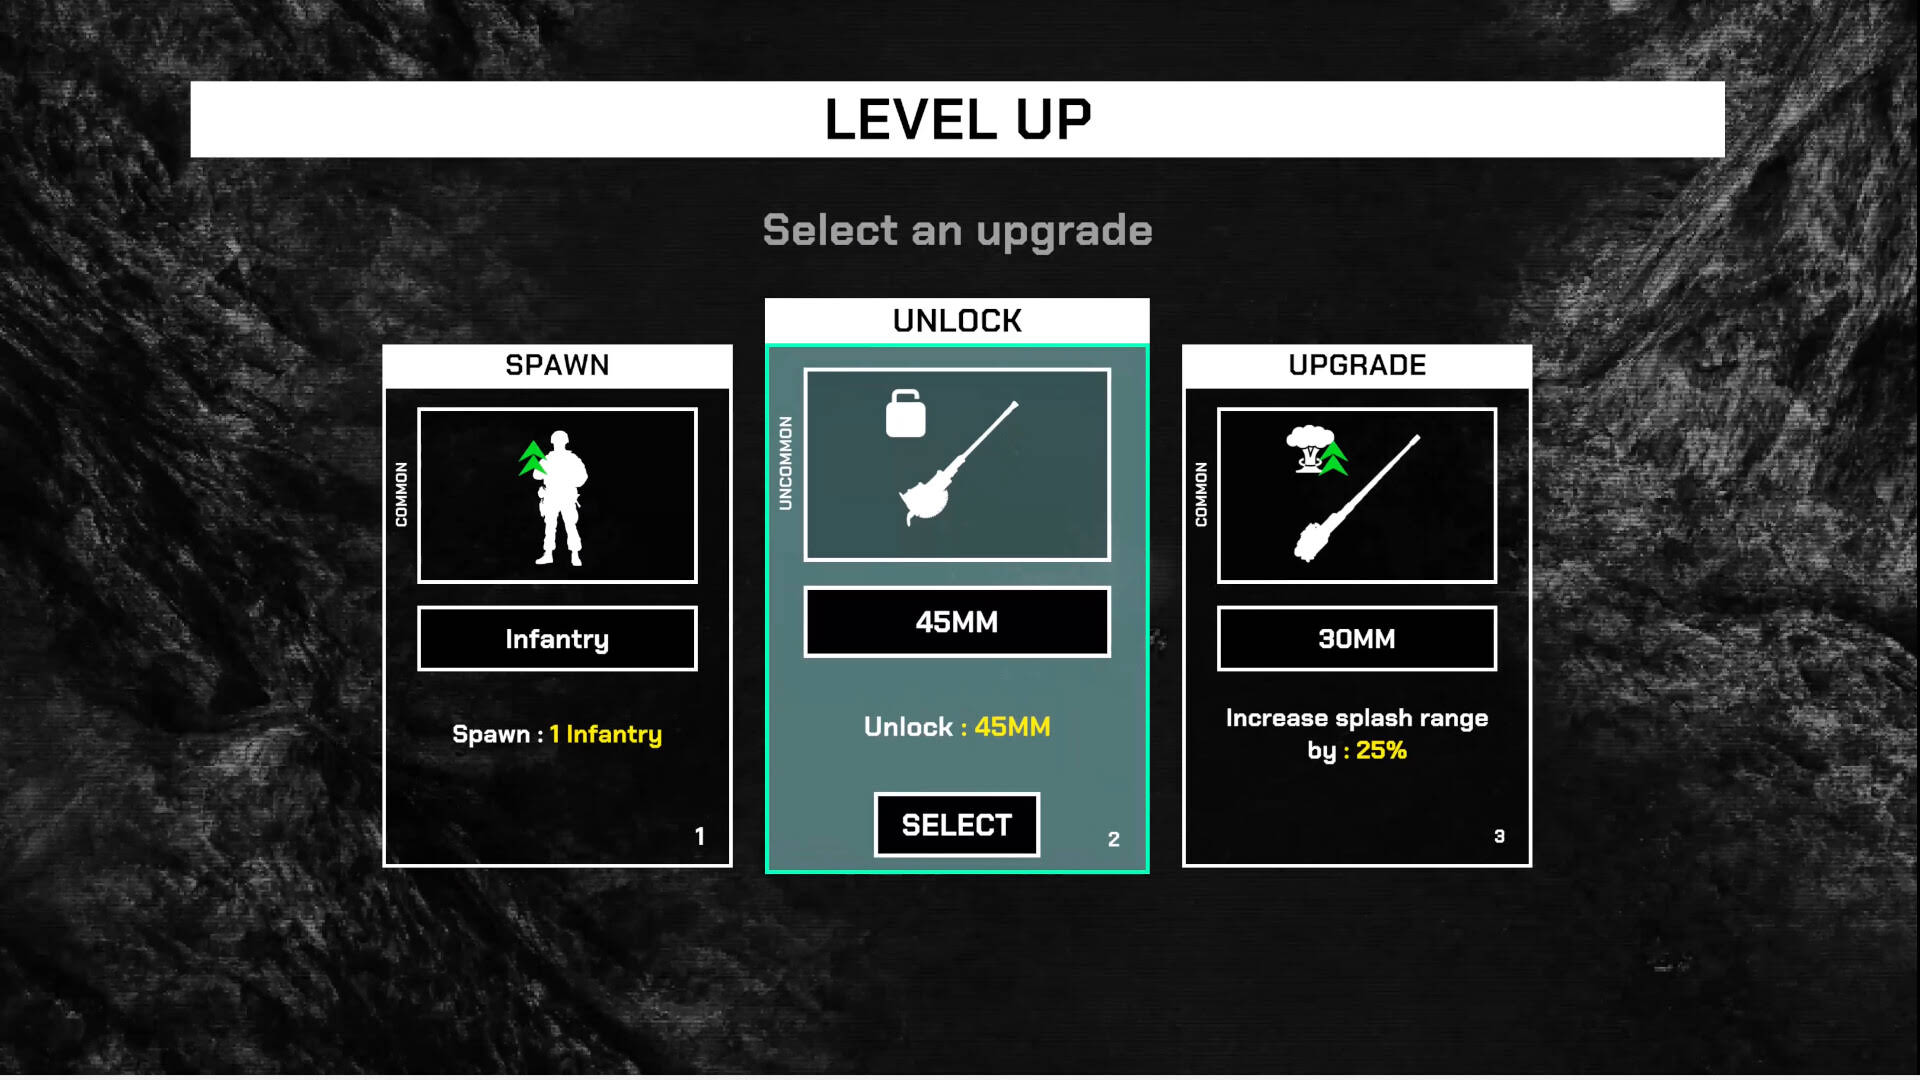1920x1080 pixels.
Task: Select the UPGRADE menu option card 3
Action: click(x=1356, y=607)
